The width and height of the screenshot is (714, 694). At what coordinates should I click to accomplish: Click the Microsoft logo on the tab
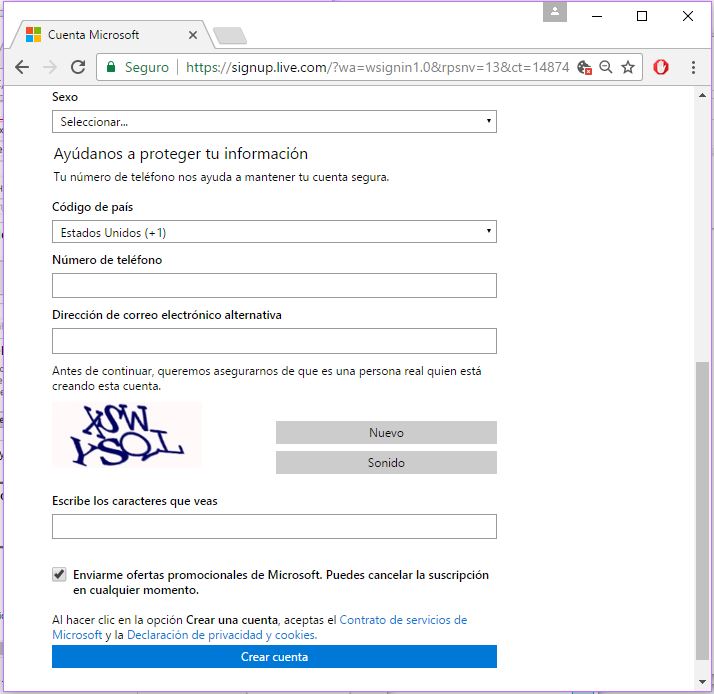pyautogui.click(x=33, y=35)
